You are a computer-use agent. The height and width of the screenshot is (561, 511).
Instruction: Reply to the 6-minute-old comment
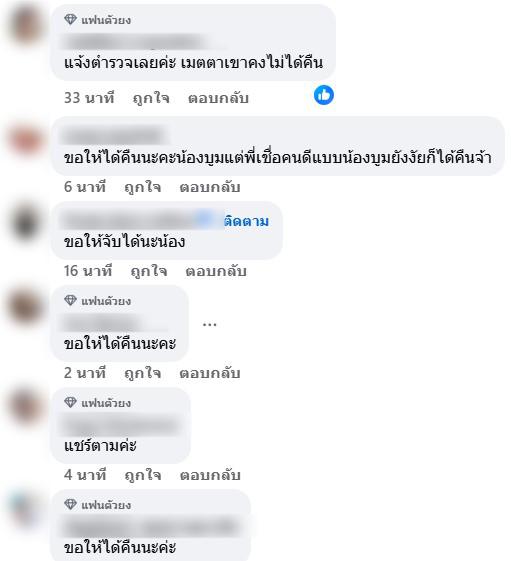pyautogui.click(x=210, y=187)
